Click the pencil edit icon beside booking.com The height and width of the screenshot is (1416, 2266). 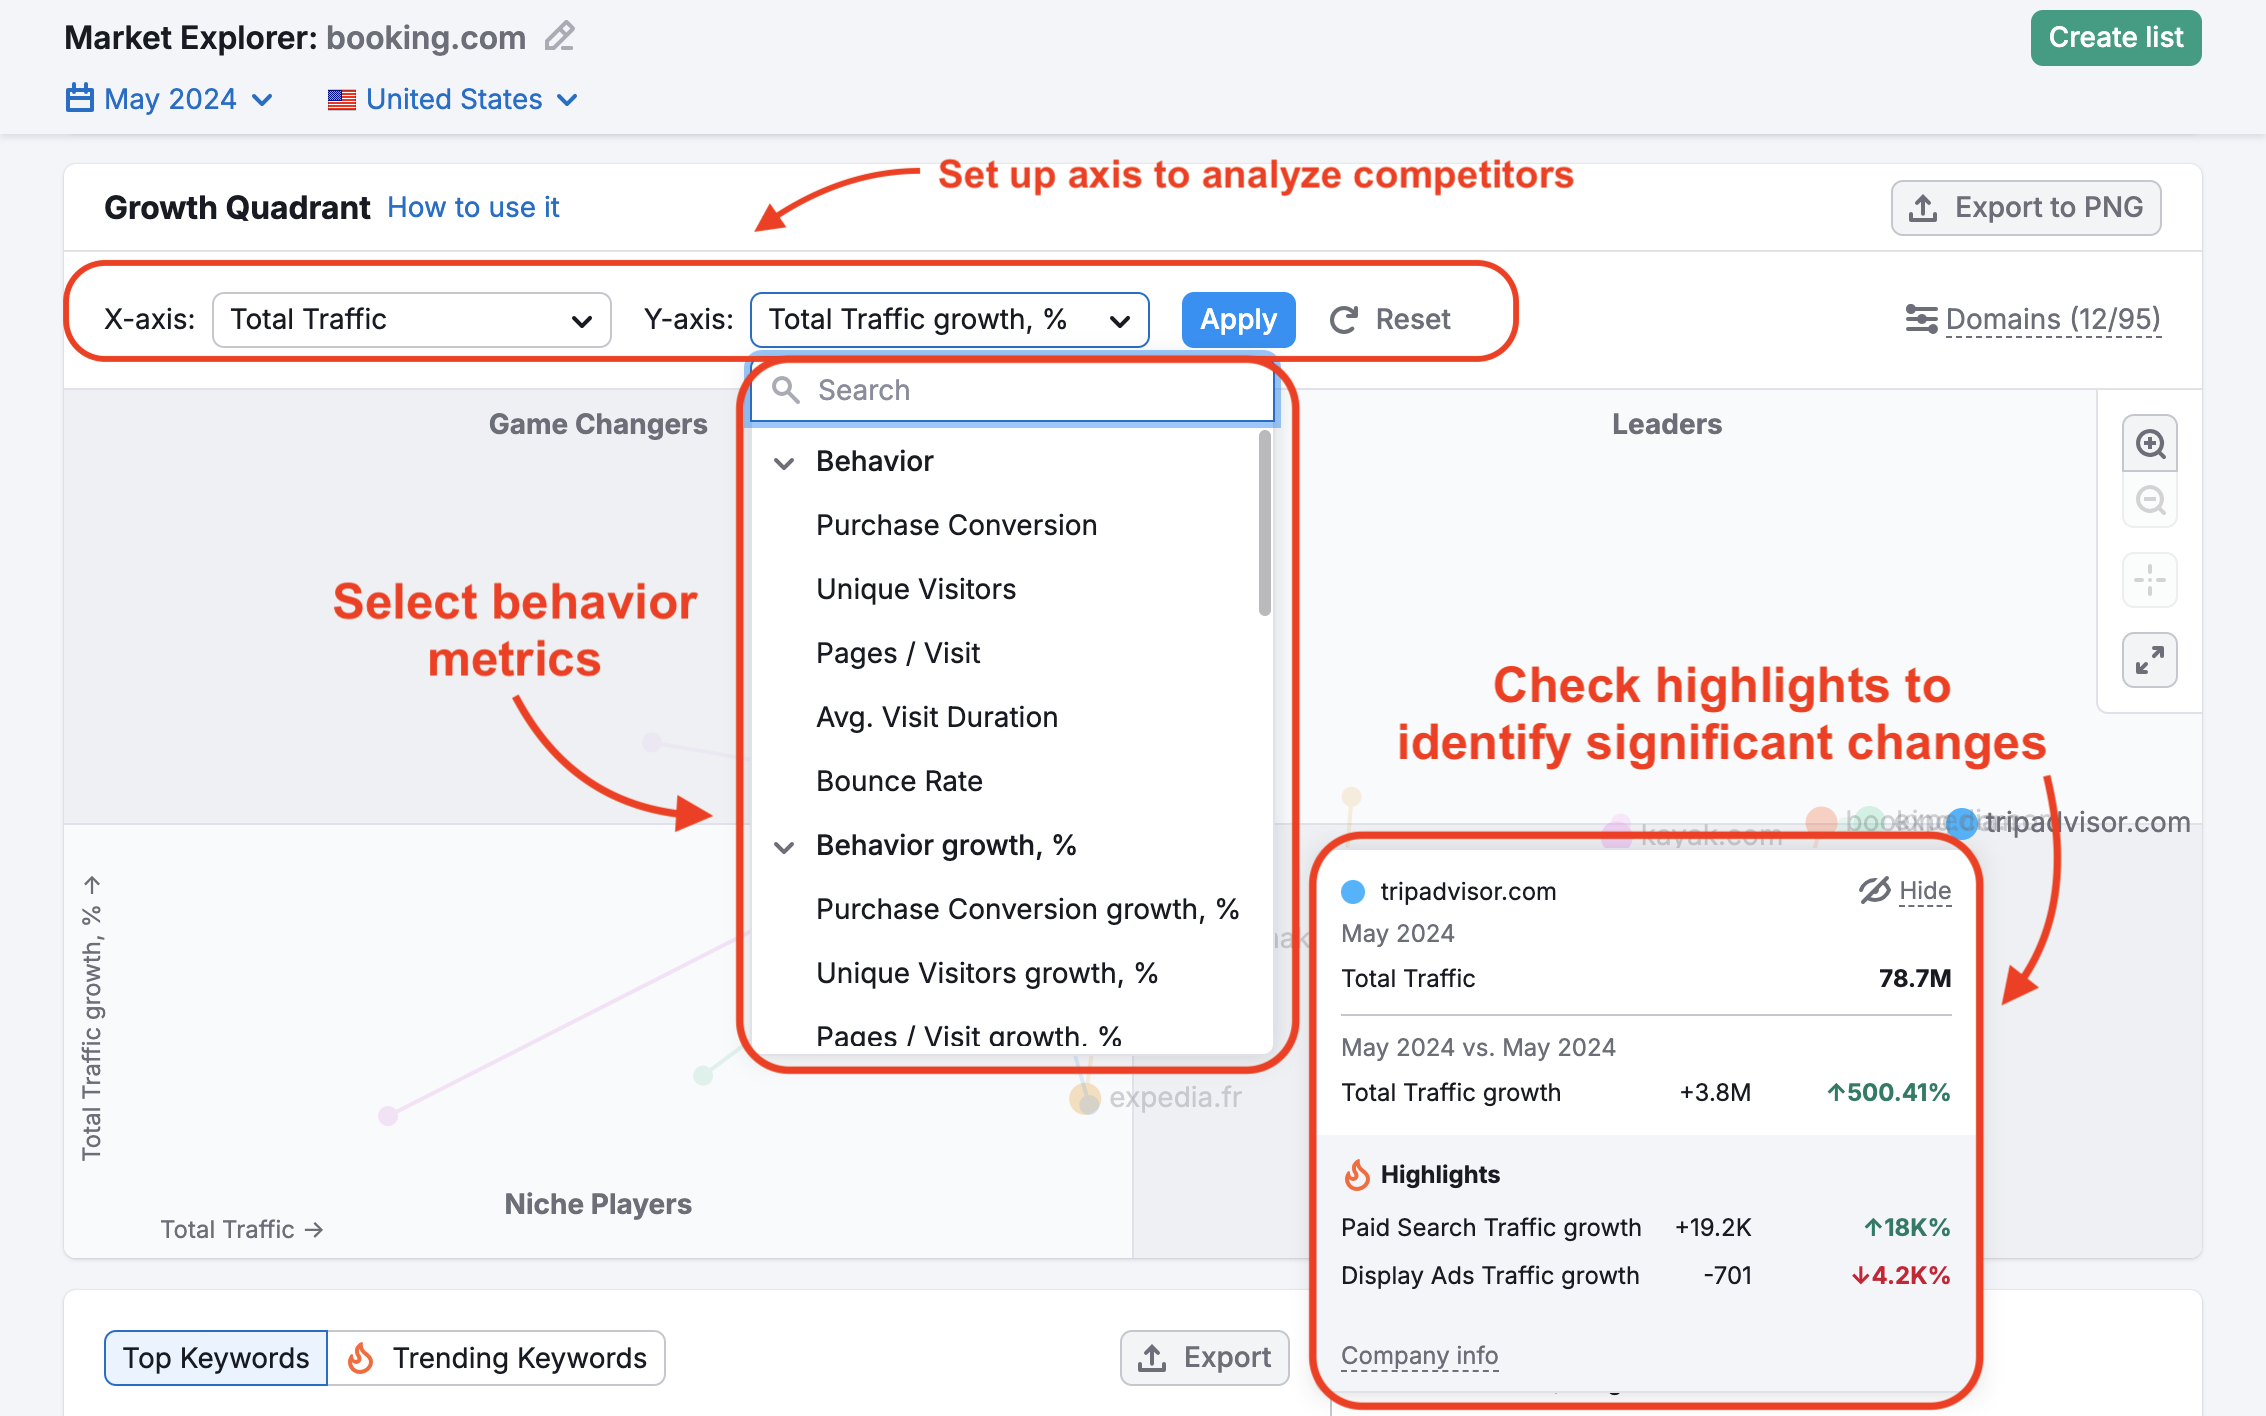point(560,37)
